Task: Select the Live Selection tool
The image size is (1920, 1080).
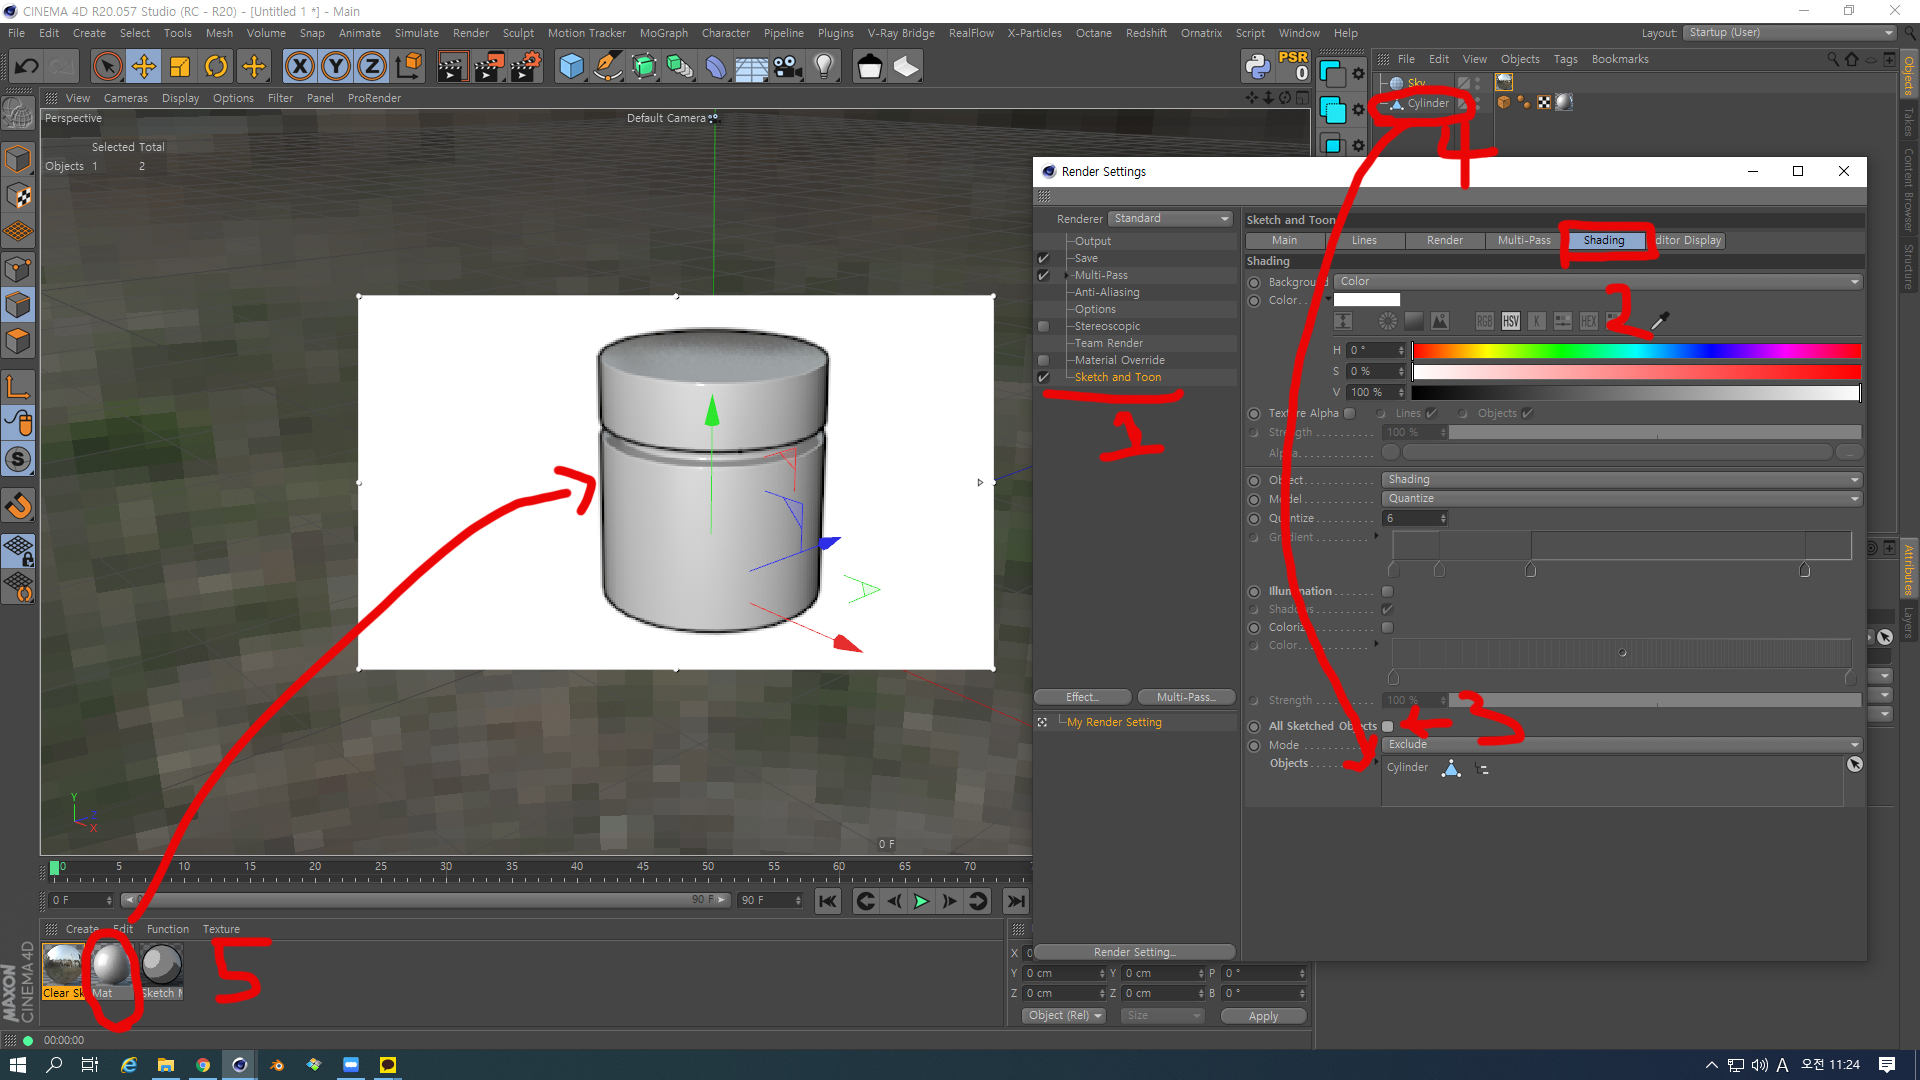Action: point(107,67)
